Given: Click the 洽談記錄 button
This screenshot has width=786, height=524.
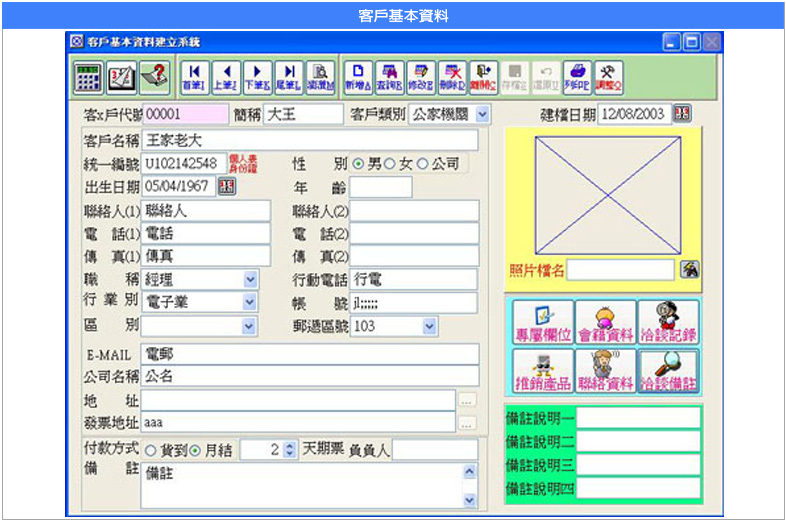Looking at the screenshot, I should pos(669,323).
